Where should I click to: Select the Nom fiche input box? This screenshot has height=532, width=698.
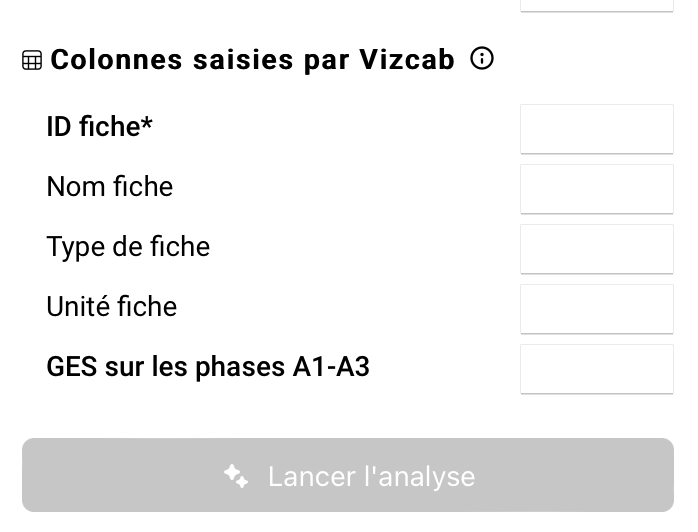(x=596, y=189)
